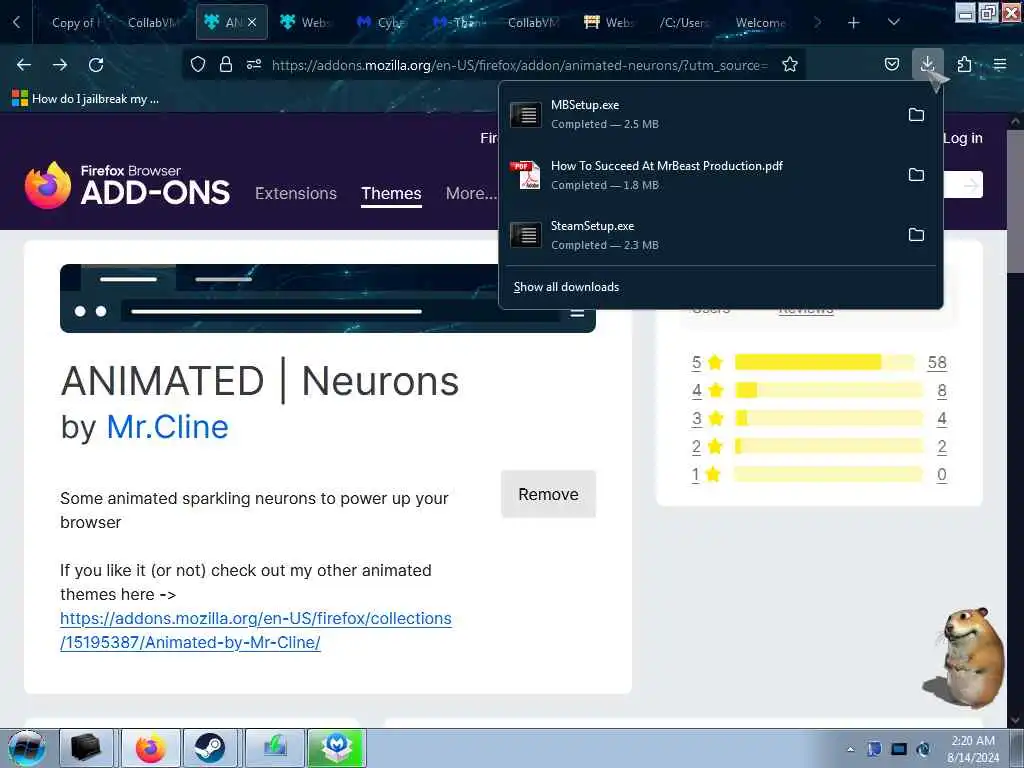
Task: Open the Mr.Cline author link
Action: pyautogui.click(x=167, y=427)
